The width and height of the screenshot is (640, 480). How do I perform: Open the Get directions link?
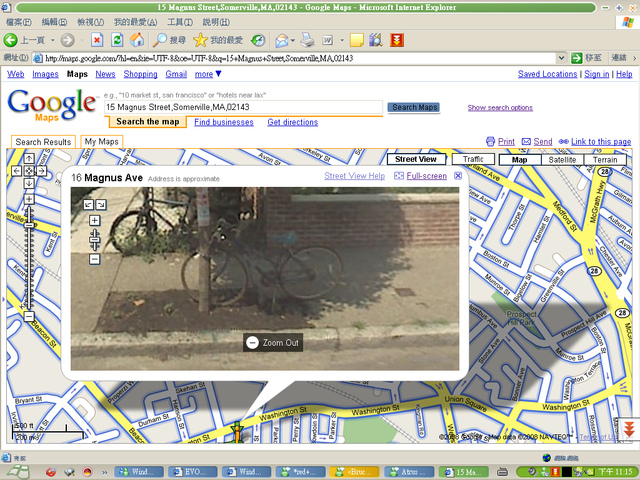[293, 122]
